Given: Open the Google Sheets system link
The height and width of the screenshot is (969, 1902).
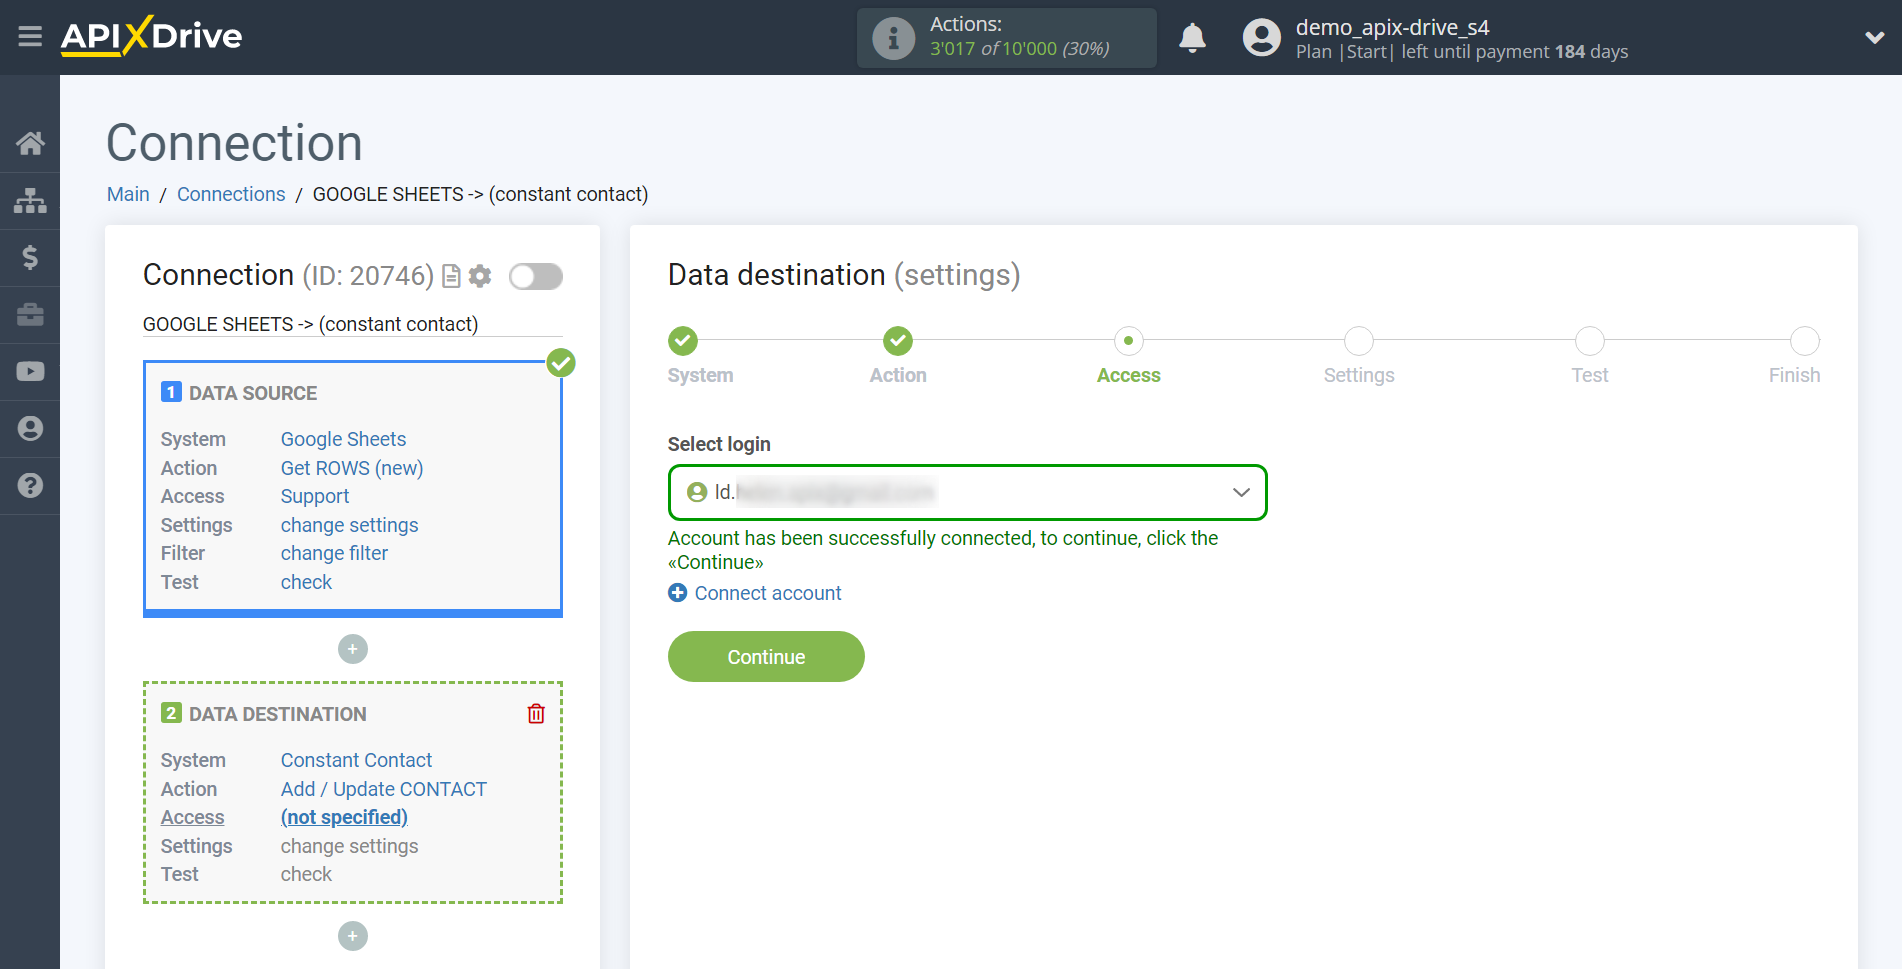Looking at the screenshot, I should coord(343,439).
